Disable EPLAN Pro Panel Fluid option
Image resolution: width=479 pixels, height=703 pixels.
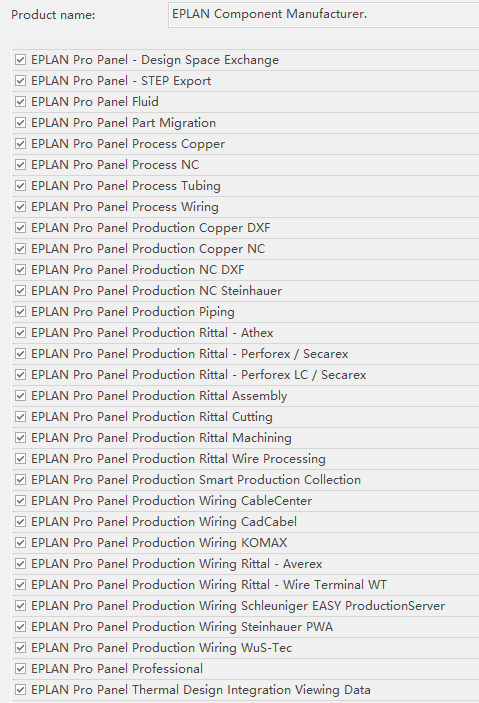pyautogui.click(x=21, y=102)
